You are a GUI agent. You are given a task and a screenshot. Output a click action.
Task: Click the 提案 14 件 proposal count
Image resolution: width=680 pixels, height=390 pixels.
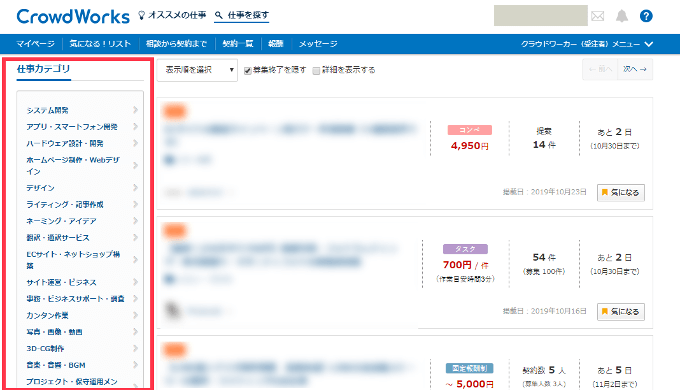tap(544, 138)
